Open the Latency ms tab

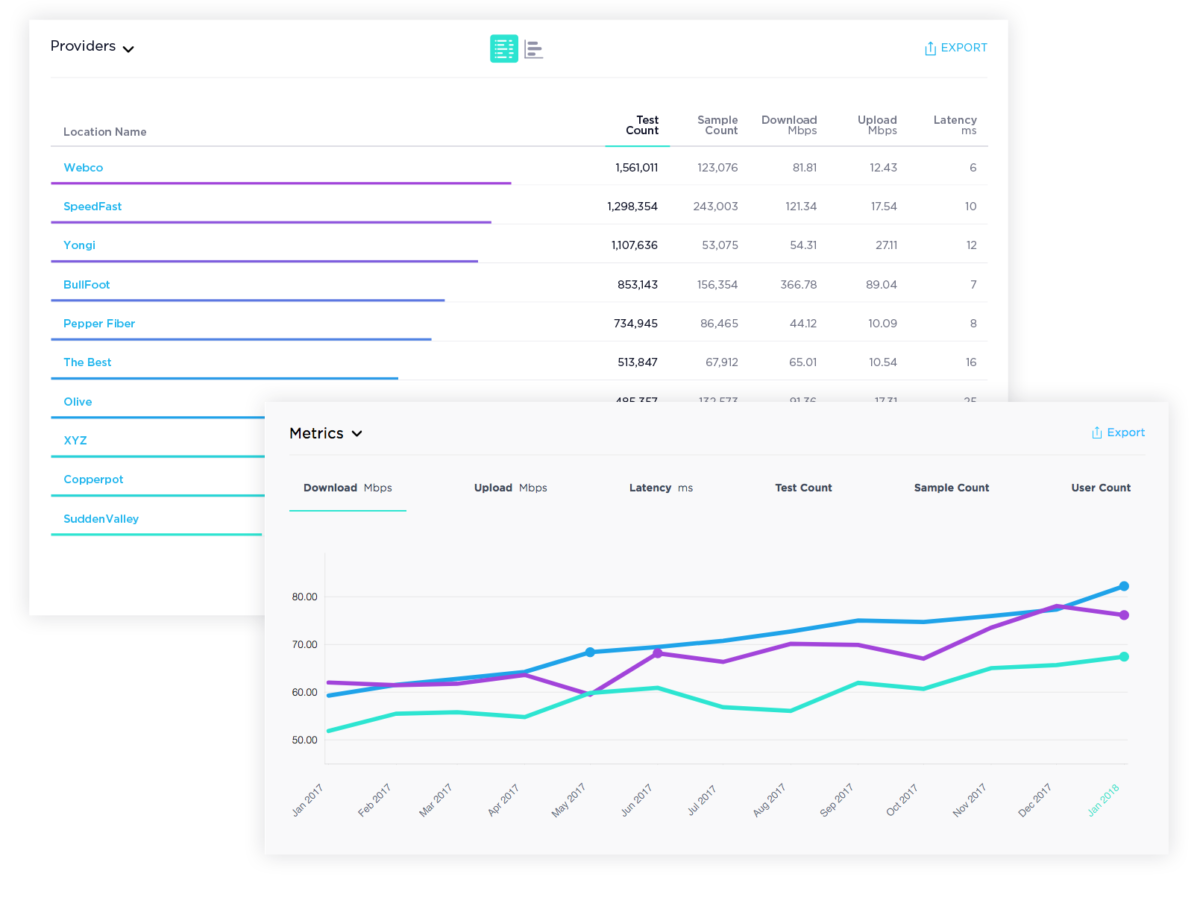[660, 488]
